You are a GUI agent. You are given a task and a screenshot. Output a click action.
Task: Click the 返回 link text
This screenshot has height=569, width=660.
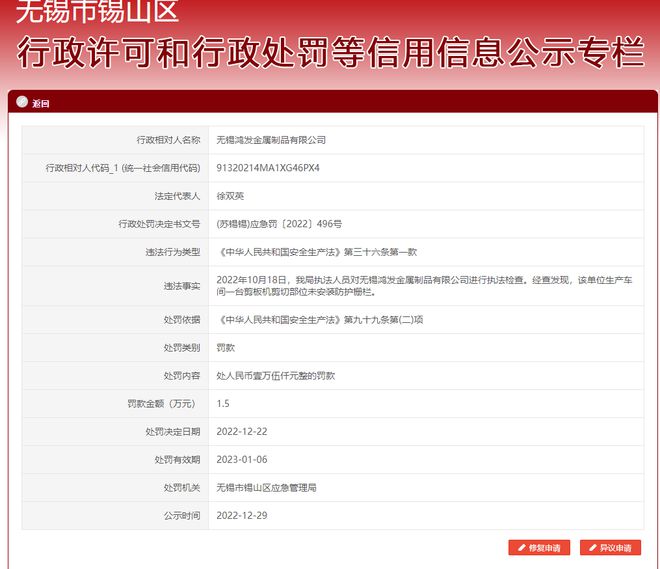point(40,103)
